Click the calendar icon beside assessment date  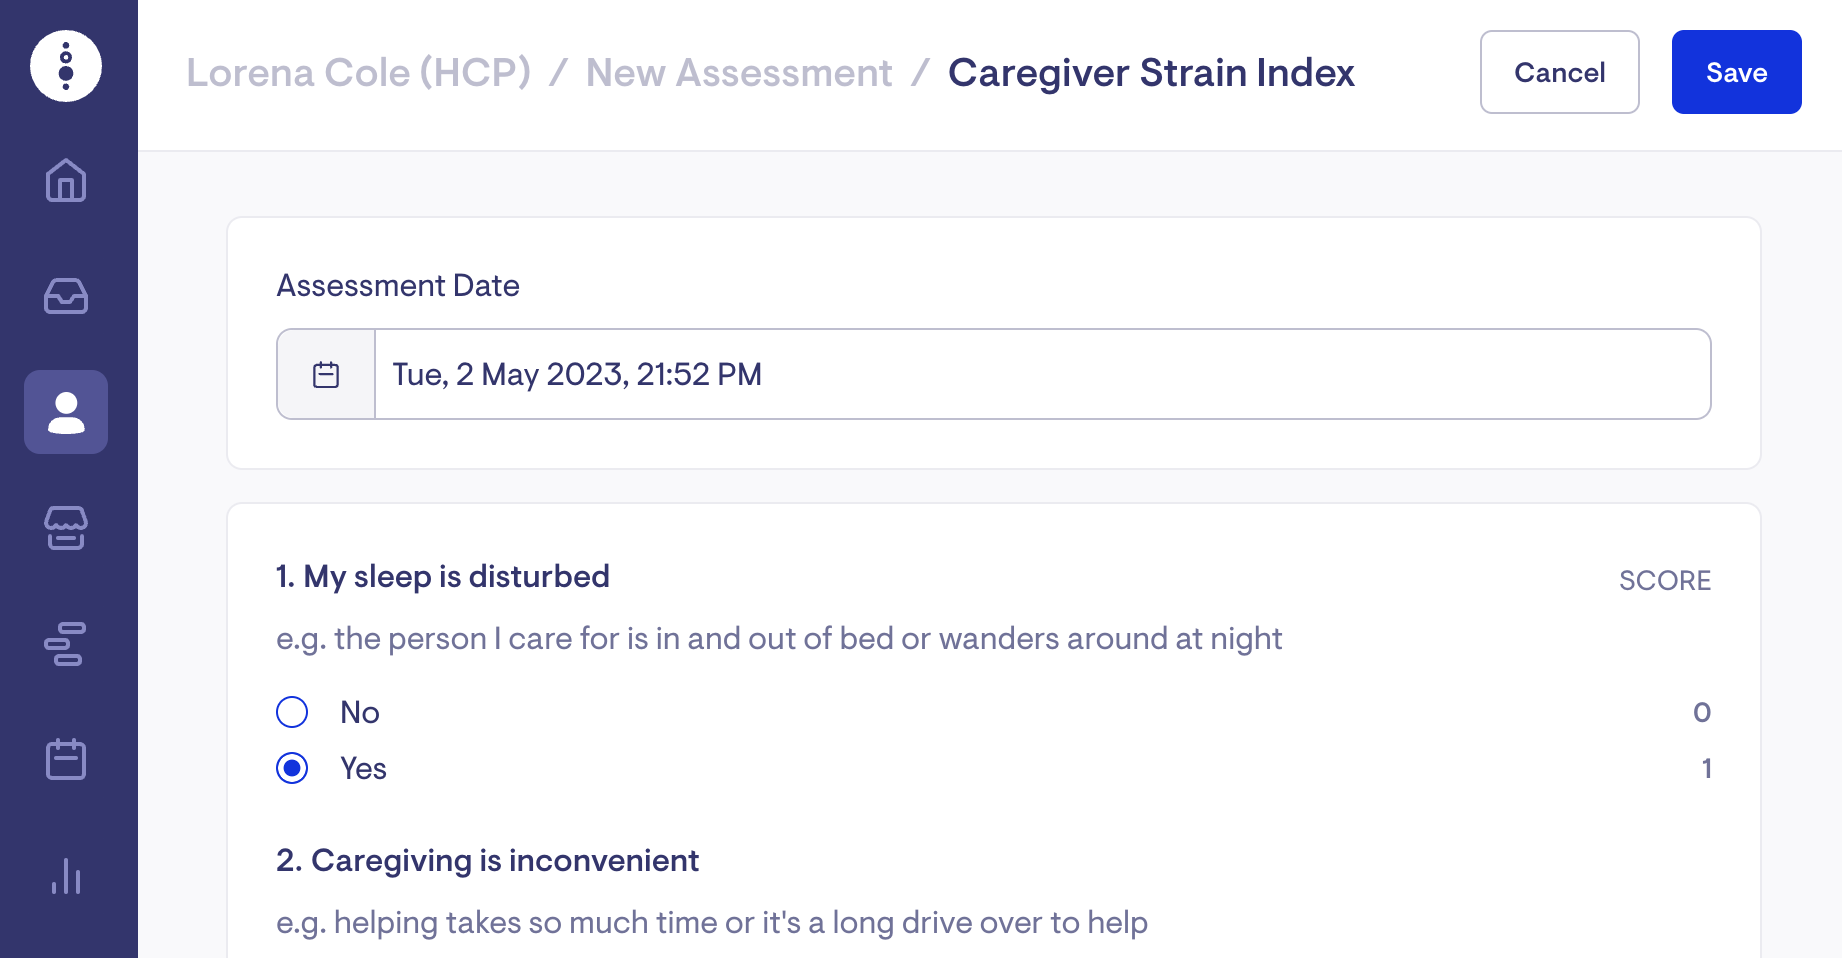point(326,375)
